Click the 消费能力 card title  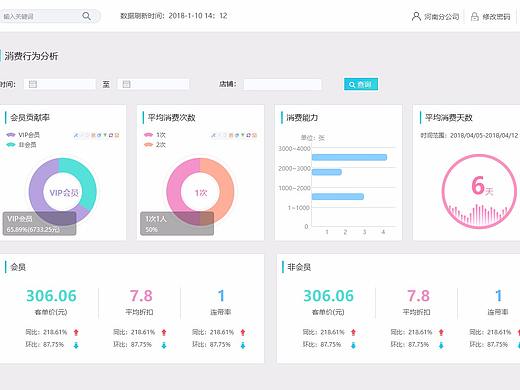302,118
